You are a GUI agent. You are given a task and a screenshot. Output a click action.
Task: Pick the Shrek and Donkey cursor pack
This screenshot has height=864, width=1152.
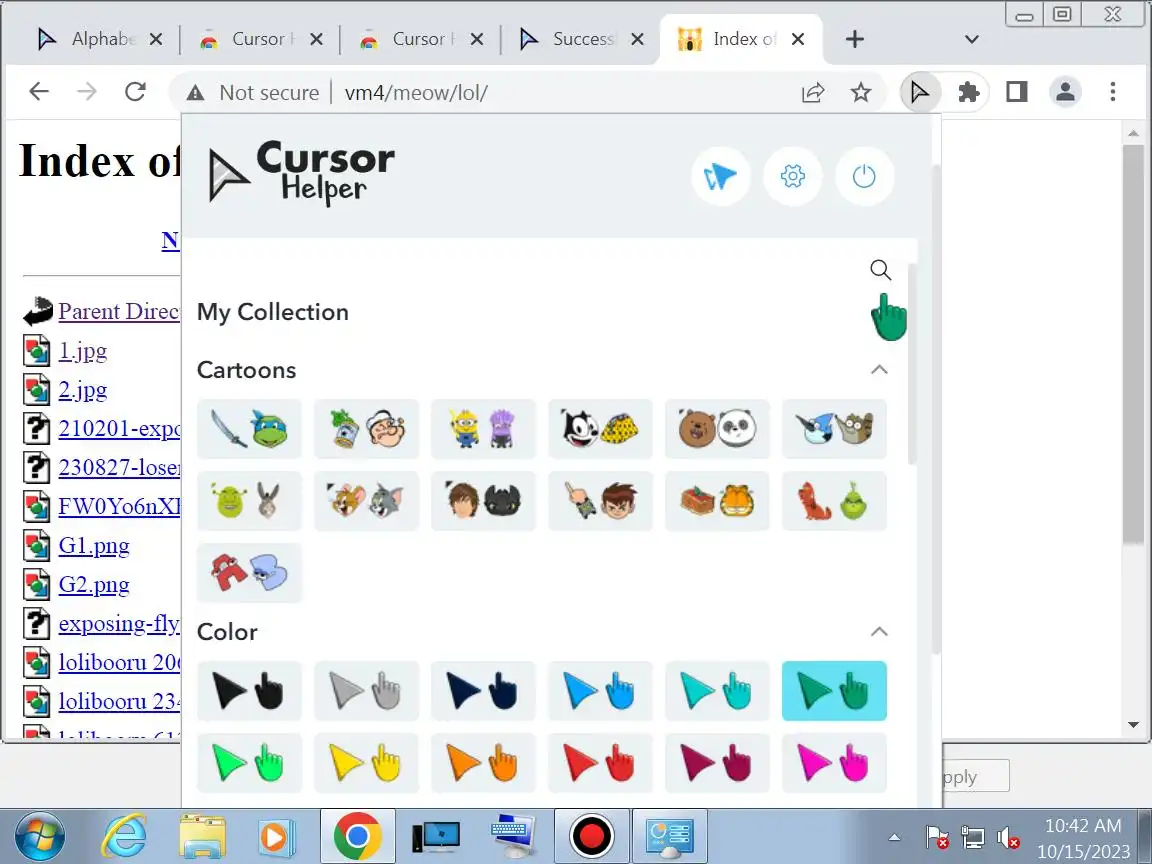pos(249,501)
